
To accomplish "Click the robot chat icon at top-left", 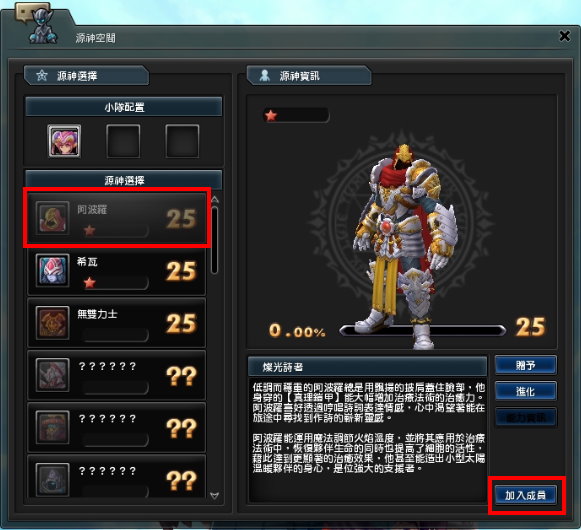I will tap(37, 22).
